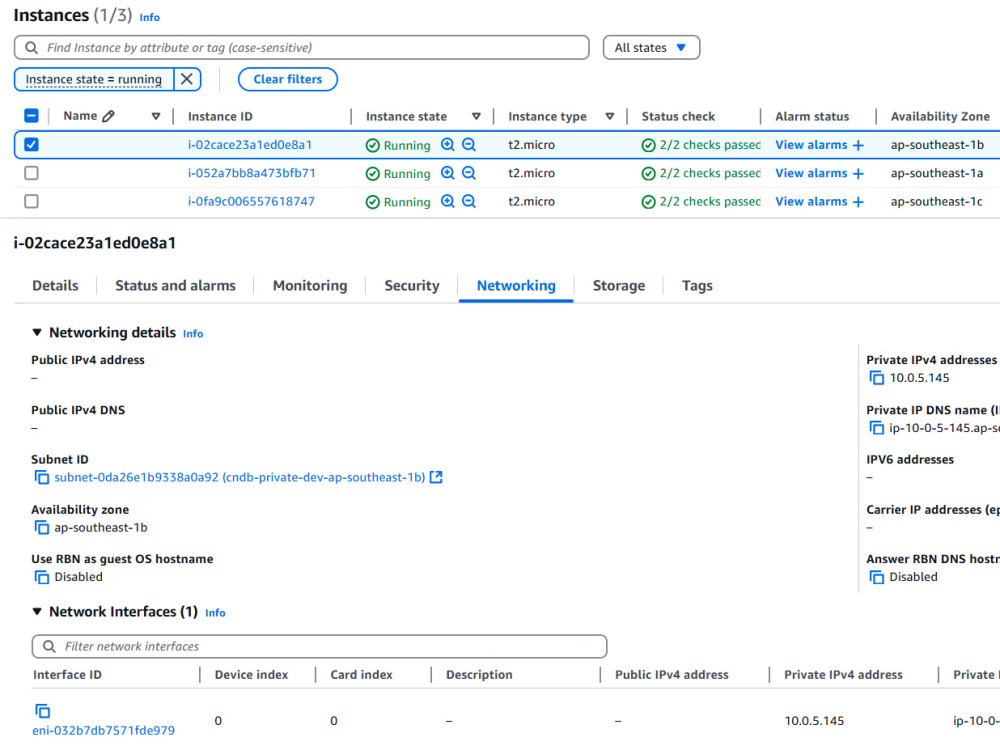
Task: Add alarm plus icon for ap-southeast-1c row
Action: (x=858, y=202)
